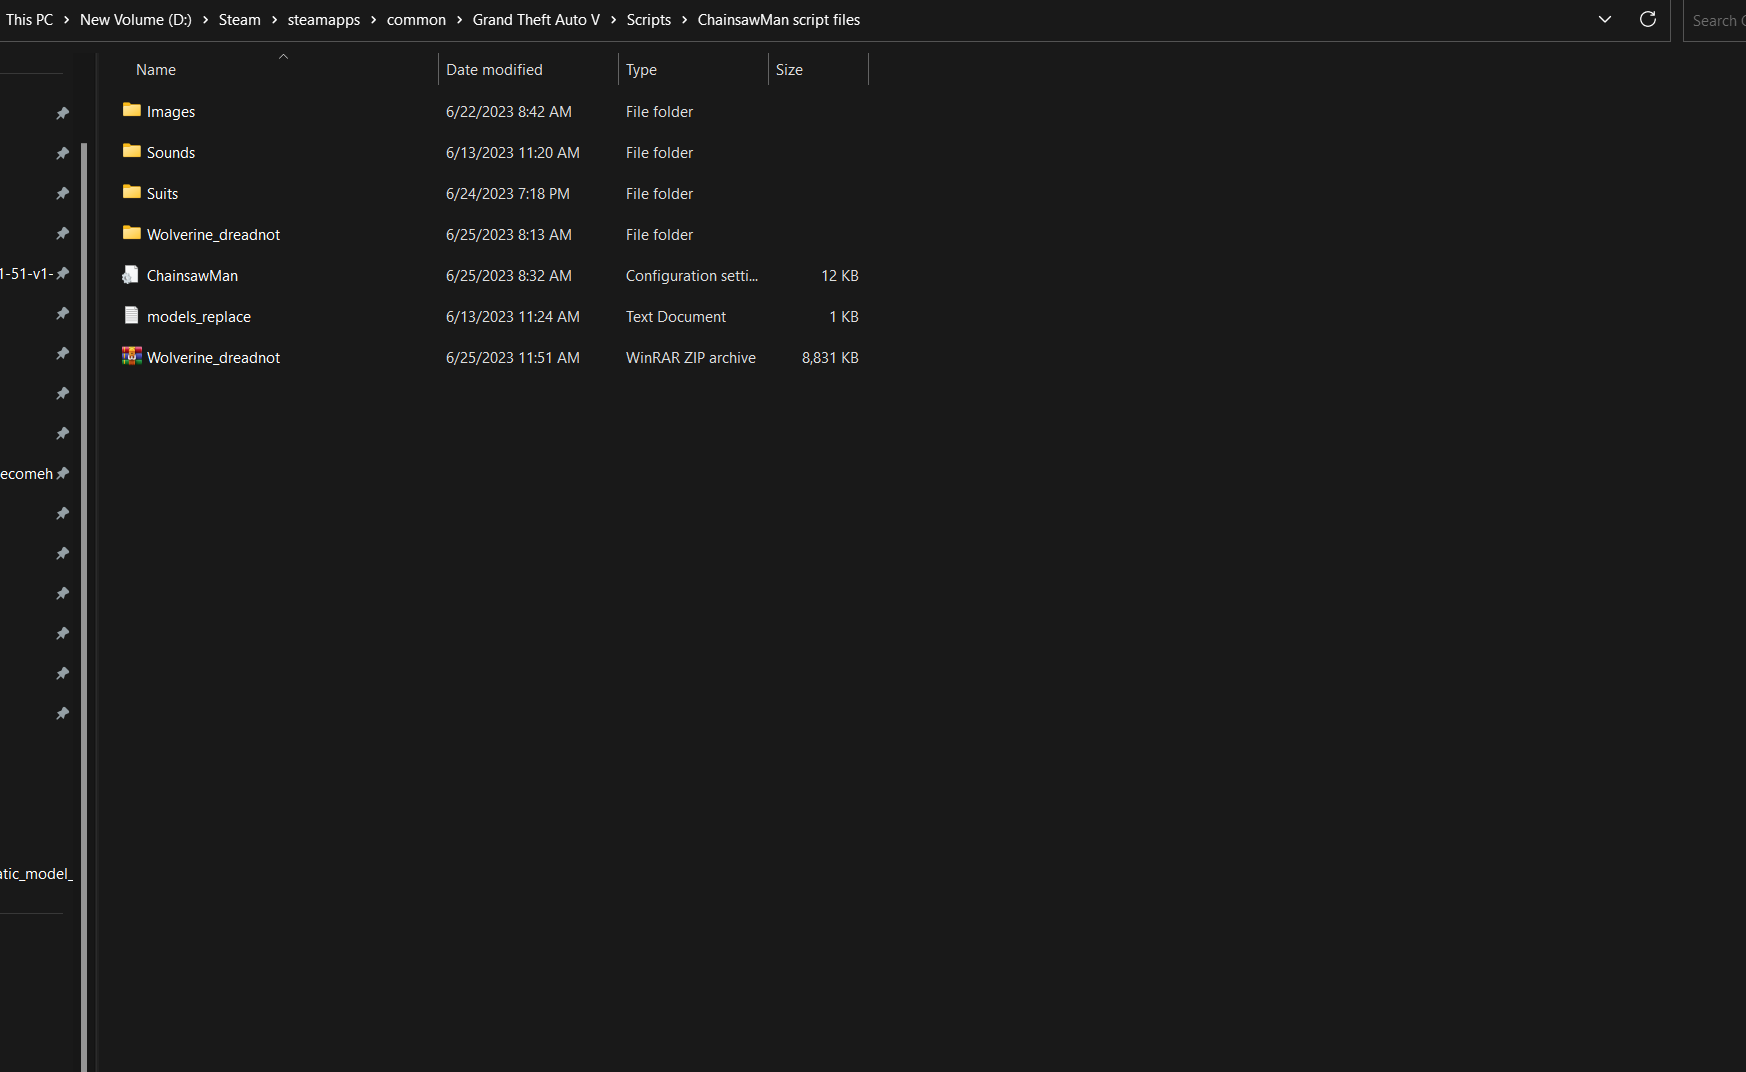Click the date 6/24/2023 7:18 PM
Image resolution: width=1746 pixels, height=1072 pixels.
click(x=508, y=194)
